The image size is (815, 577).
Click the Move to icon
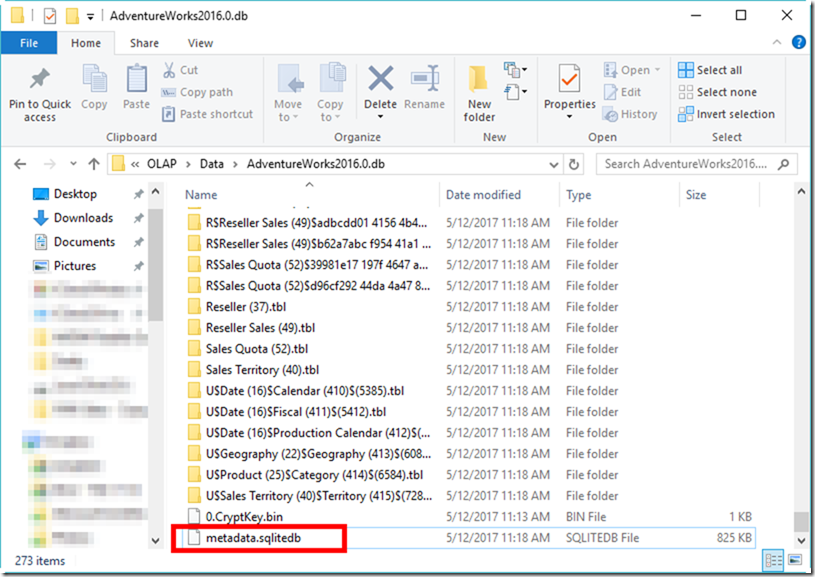289,79
